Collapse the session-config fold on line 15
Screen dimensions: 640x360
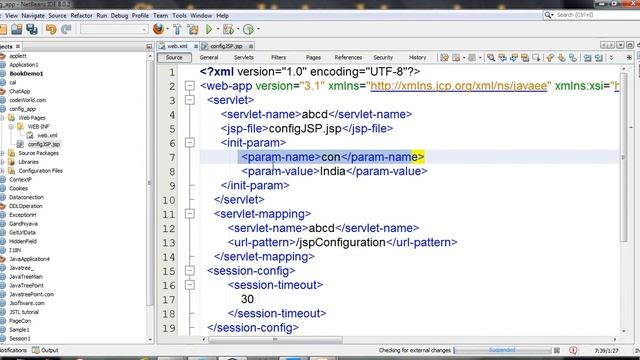tap(189, 271)
